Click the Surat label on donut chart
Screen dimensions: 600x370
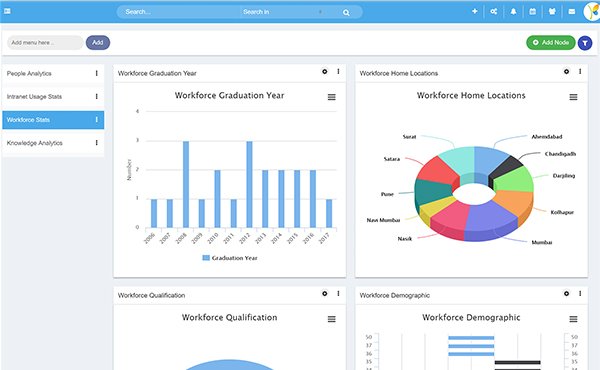click(x=409, y=137)
